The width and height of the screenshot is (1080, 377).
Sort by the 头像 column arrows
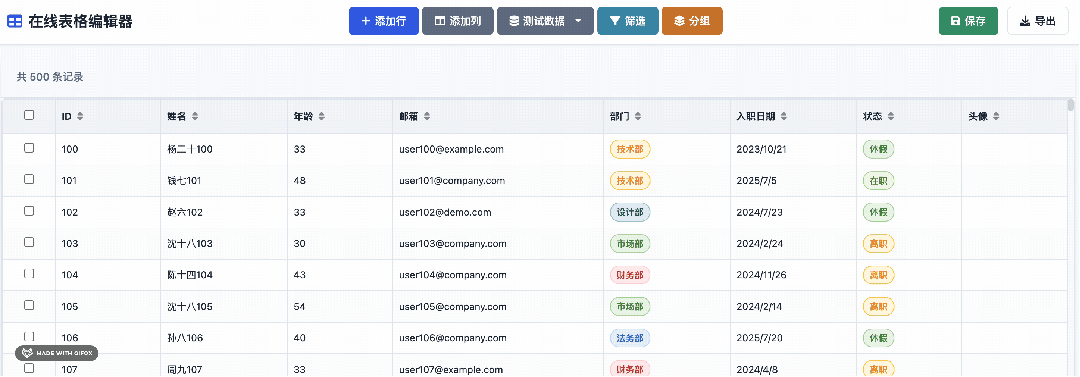click(x=997, y=116)
